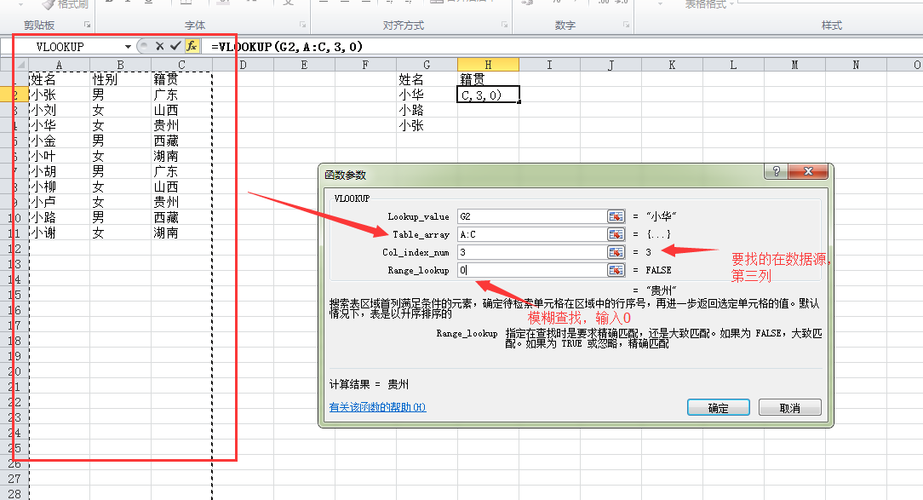This screenshot has height=500, width=923.
Task: Select column A header
Action: pos(59,65)
